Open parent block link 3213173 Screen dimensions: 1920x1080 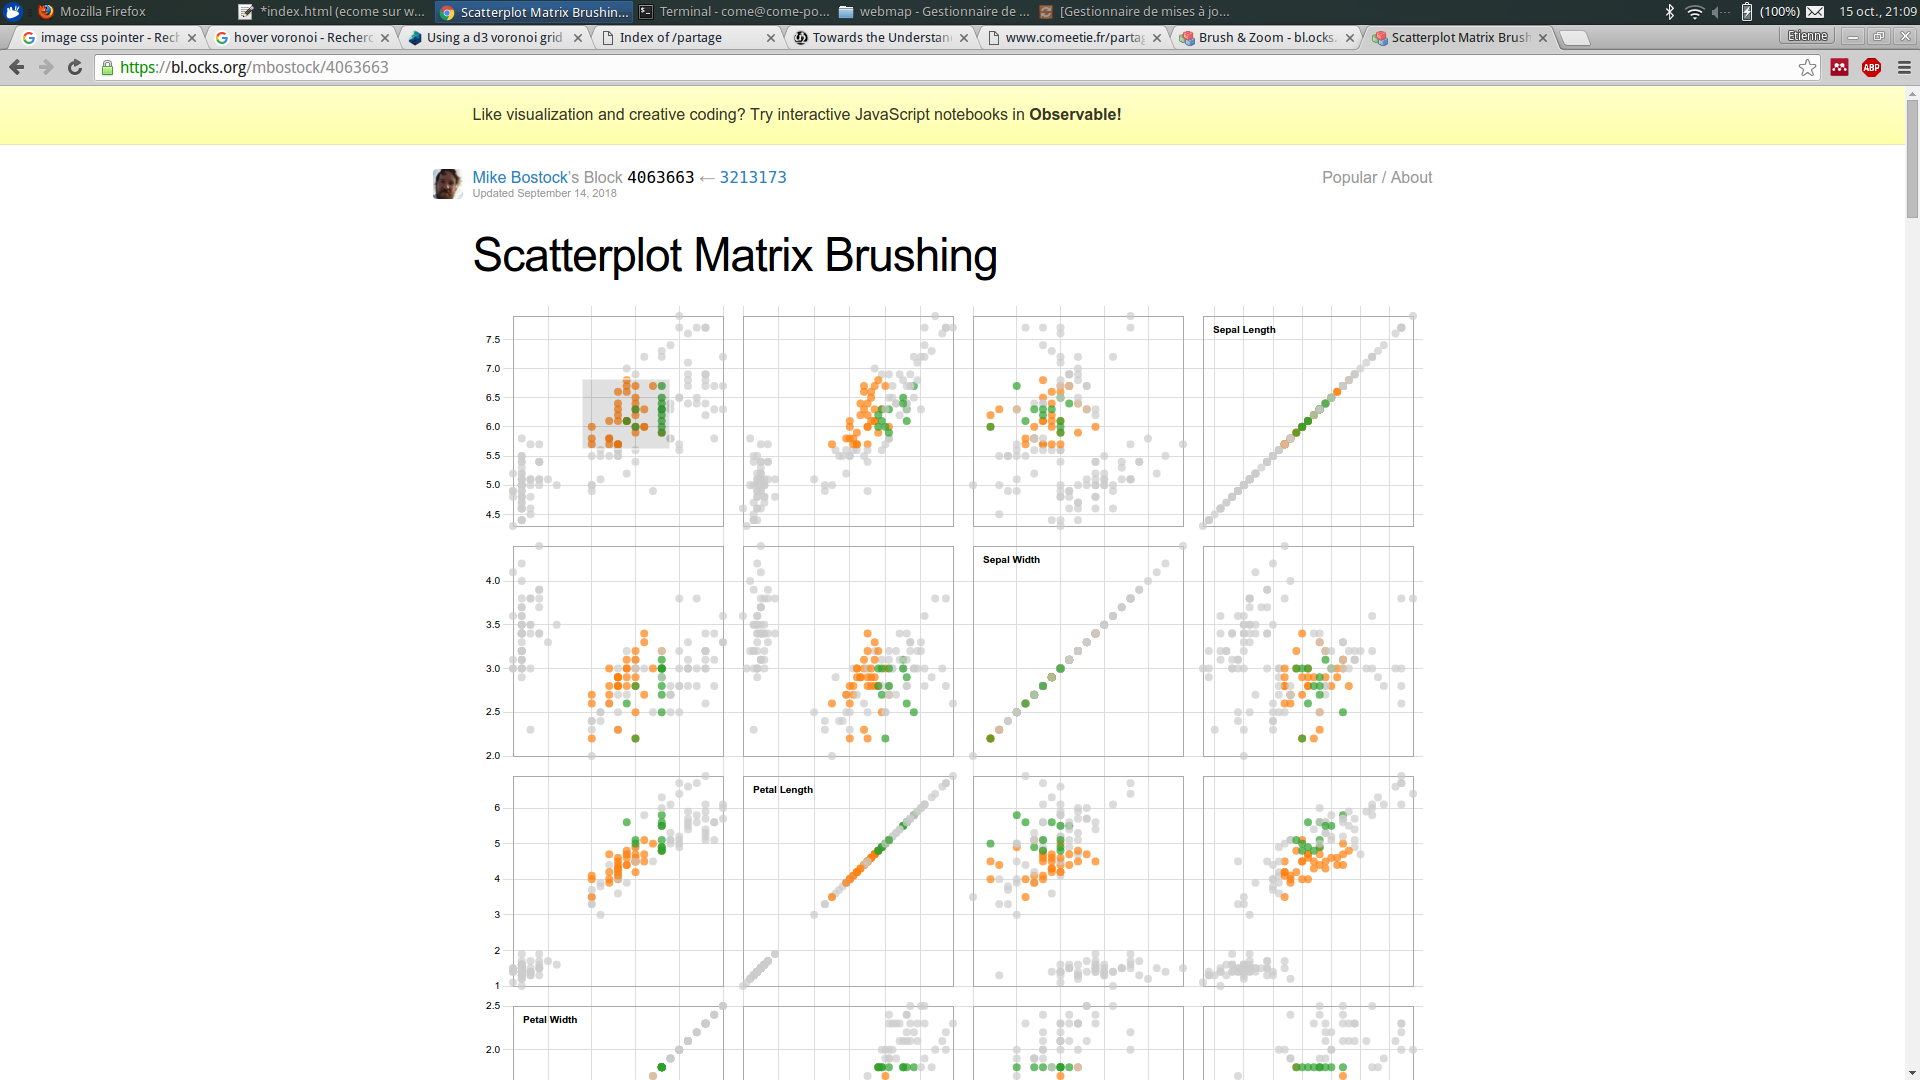pos(753,177)
